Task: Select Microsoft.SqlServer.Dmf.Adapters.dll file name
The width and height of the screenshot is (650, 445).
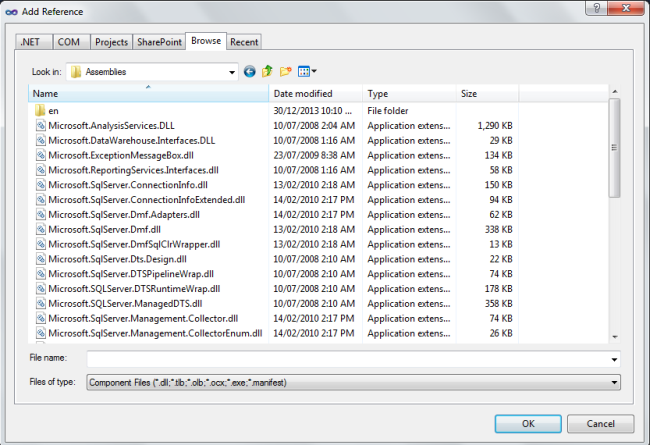Action: 124,215
